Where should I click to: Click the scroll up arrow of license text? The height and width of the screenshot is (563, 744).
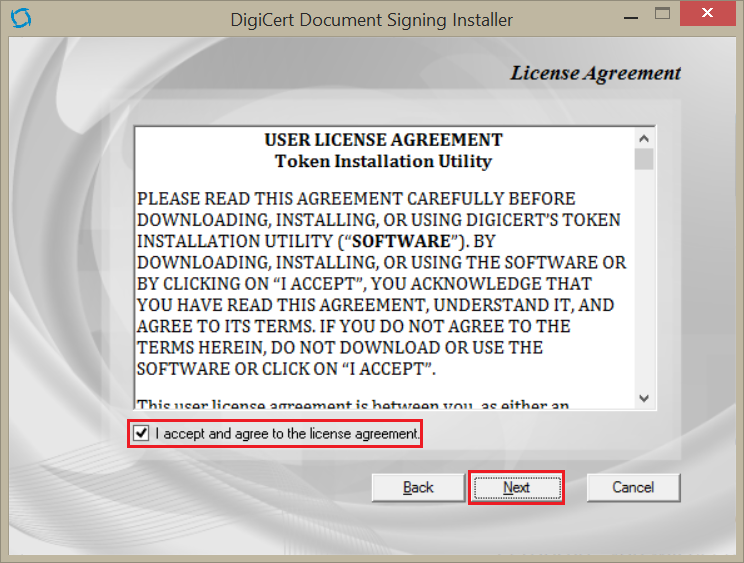(x=644, y=139)
